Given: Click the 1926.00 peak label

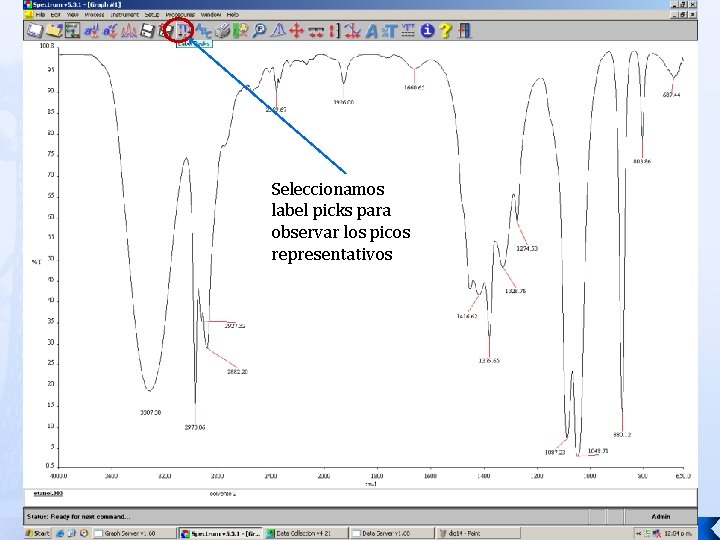Looking at the screenshot, I should click(343, 102).
